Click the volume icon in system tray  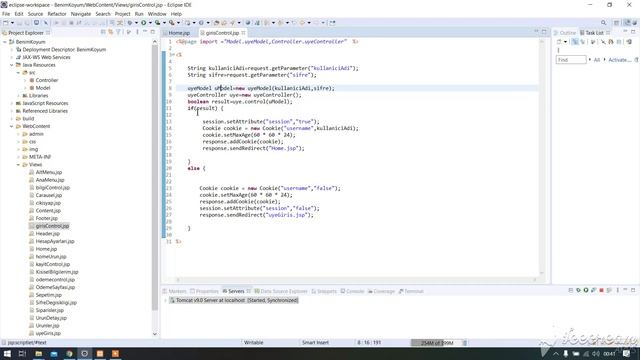596,354
